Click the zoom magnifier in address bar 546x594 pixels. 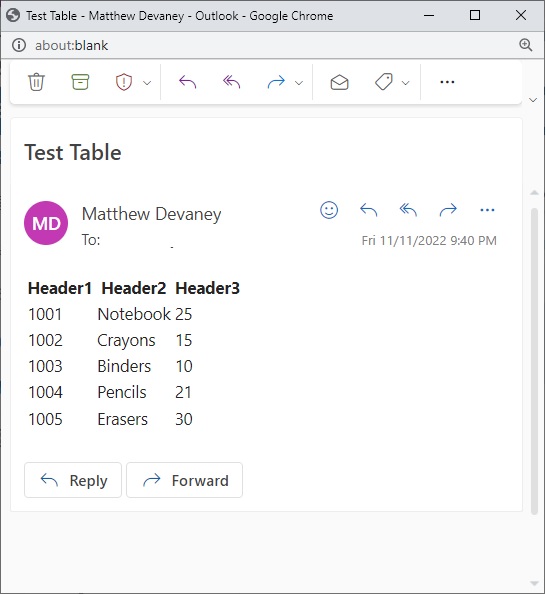(x=526, y=45)
